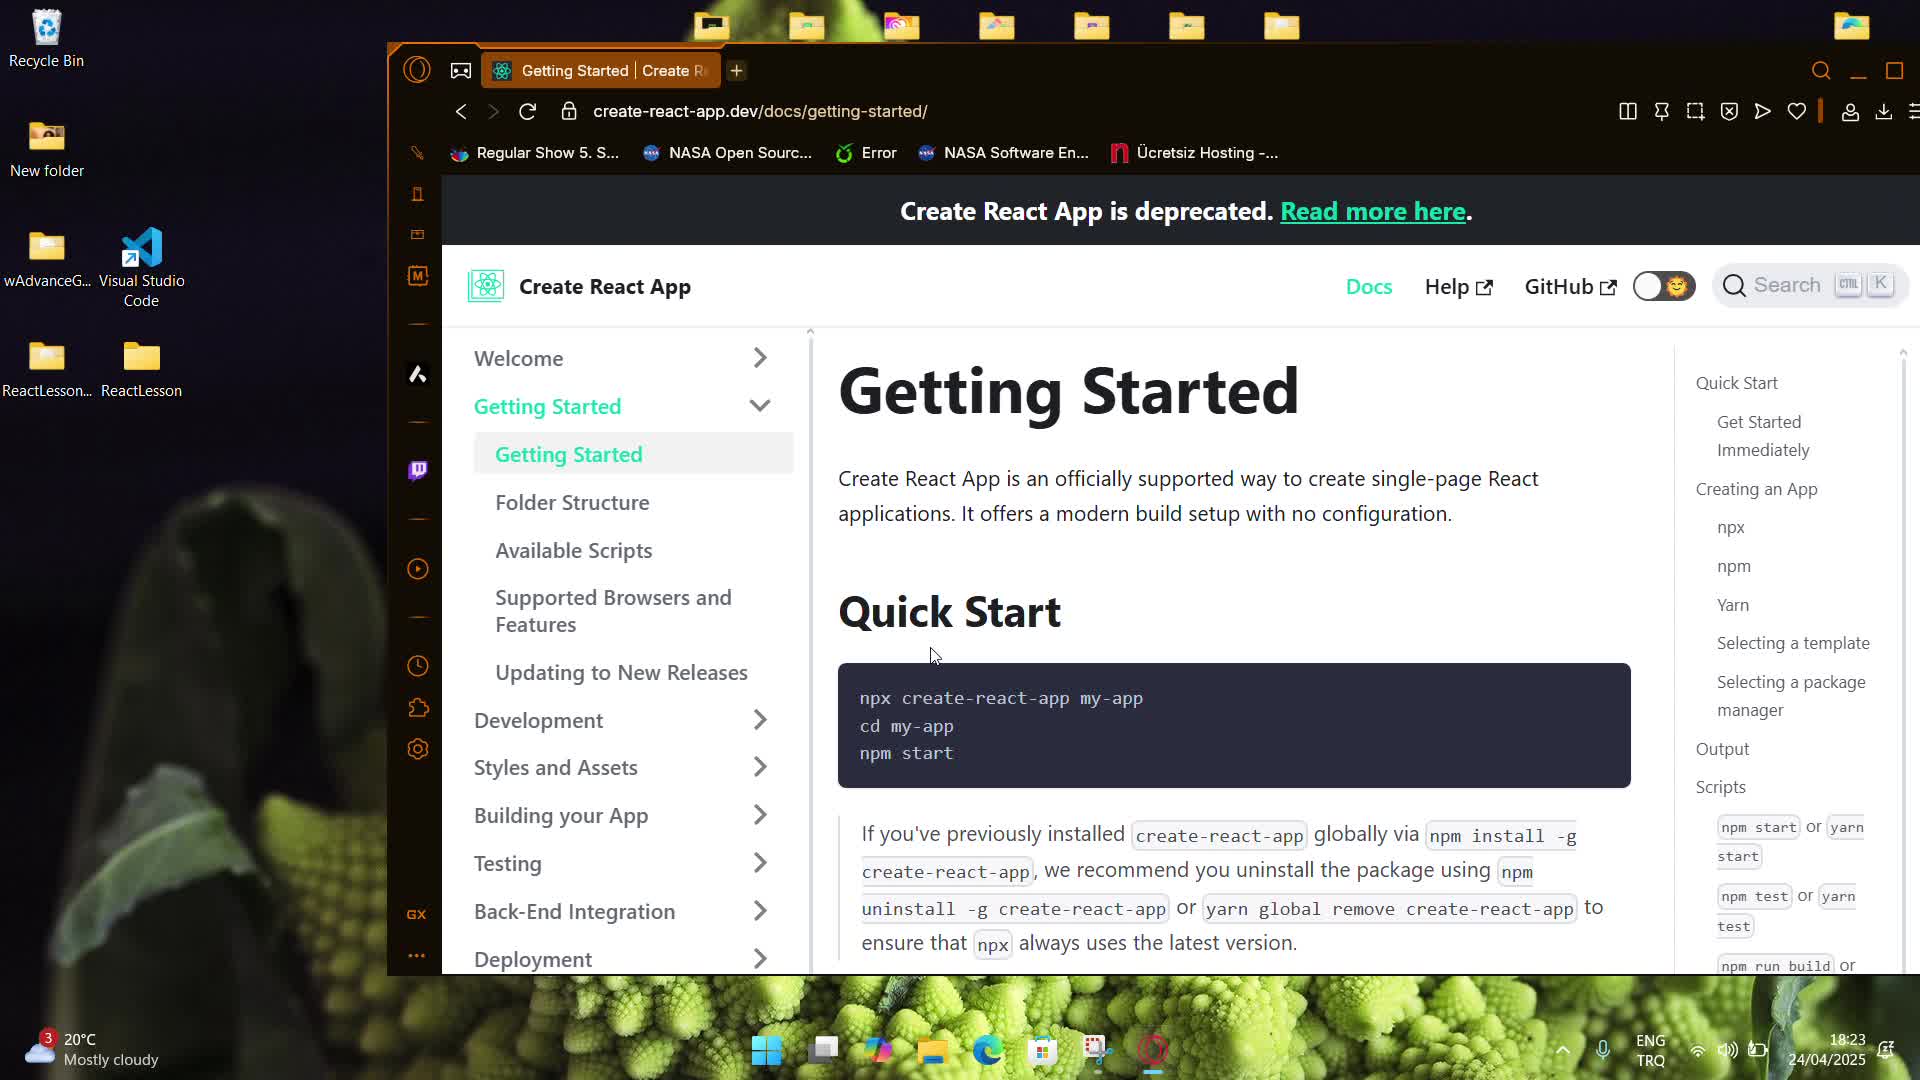Open the sidebar three-dots more menu

417,956
